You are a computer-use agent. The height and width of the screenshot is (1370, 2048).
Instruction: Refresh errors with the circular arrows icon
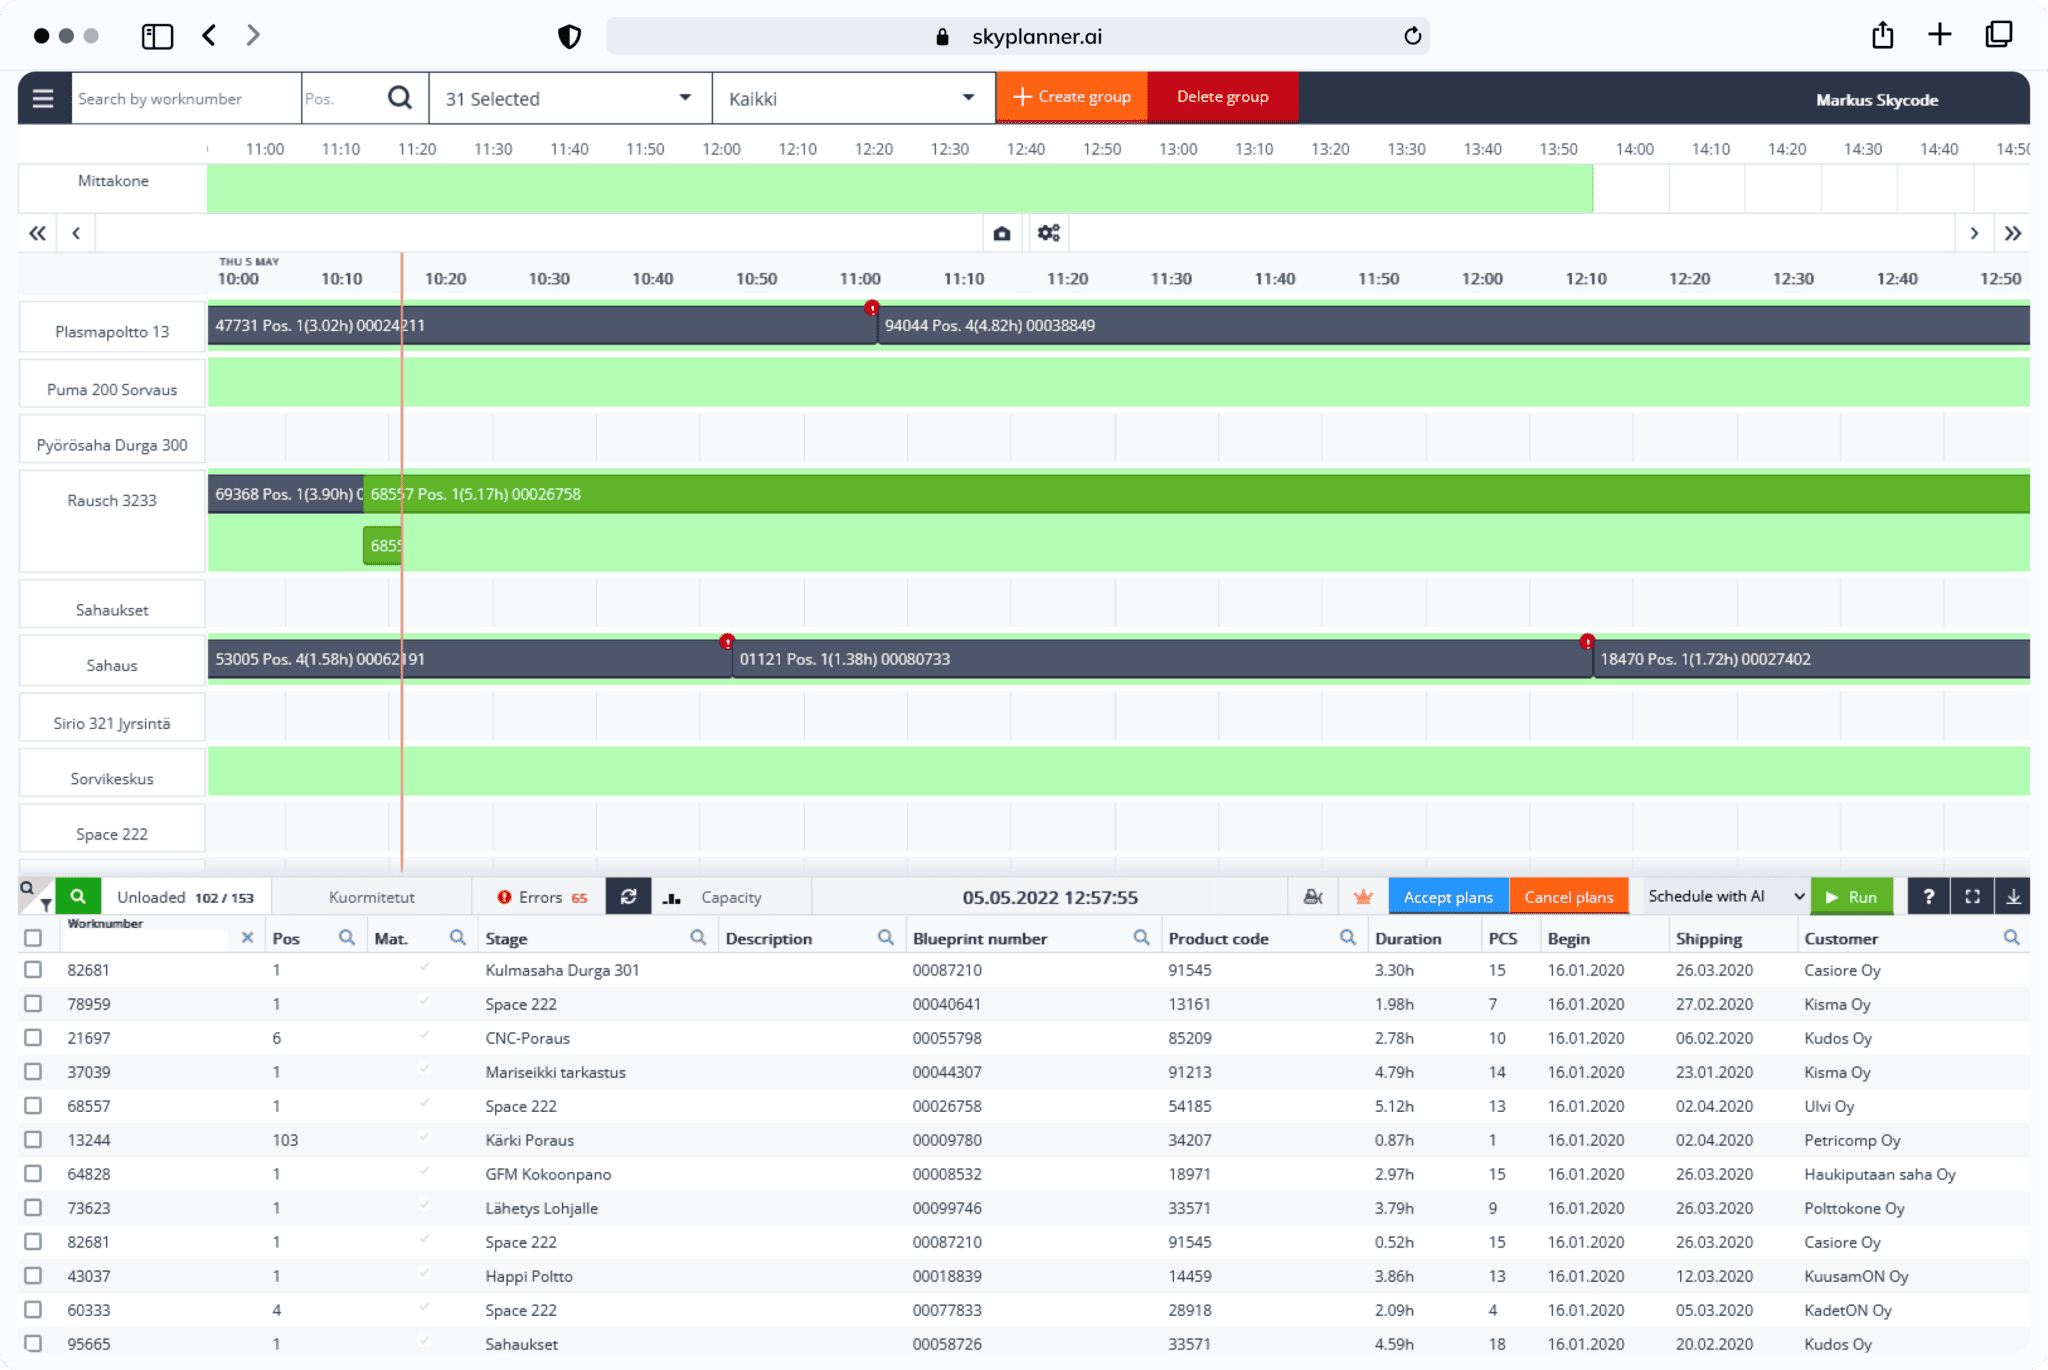pos(628,896)
